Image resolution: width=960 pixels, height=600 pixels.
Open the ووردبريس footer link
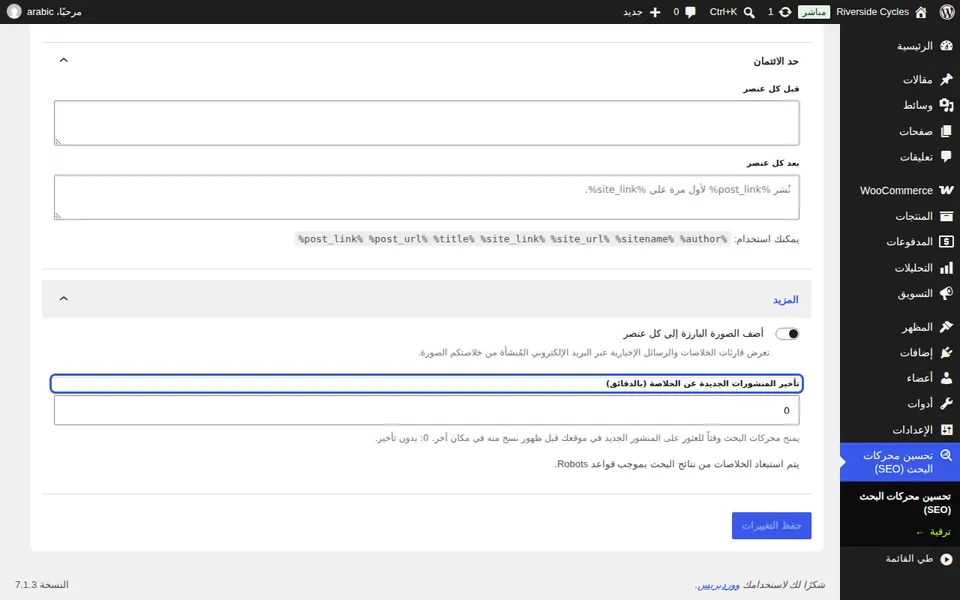point(719,585)
